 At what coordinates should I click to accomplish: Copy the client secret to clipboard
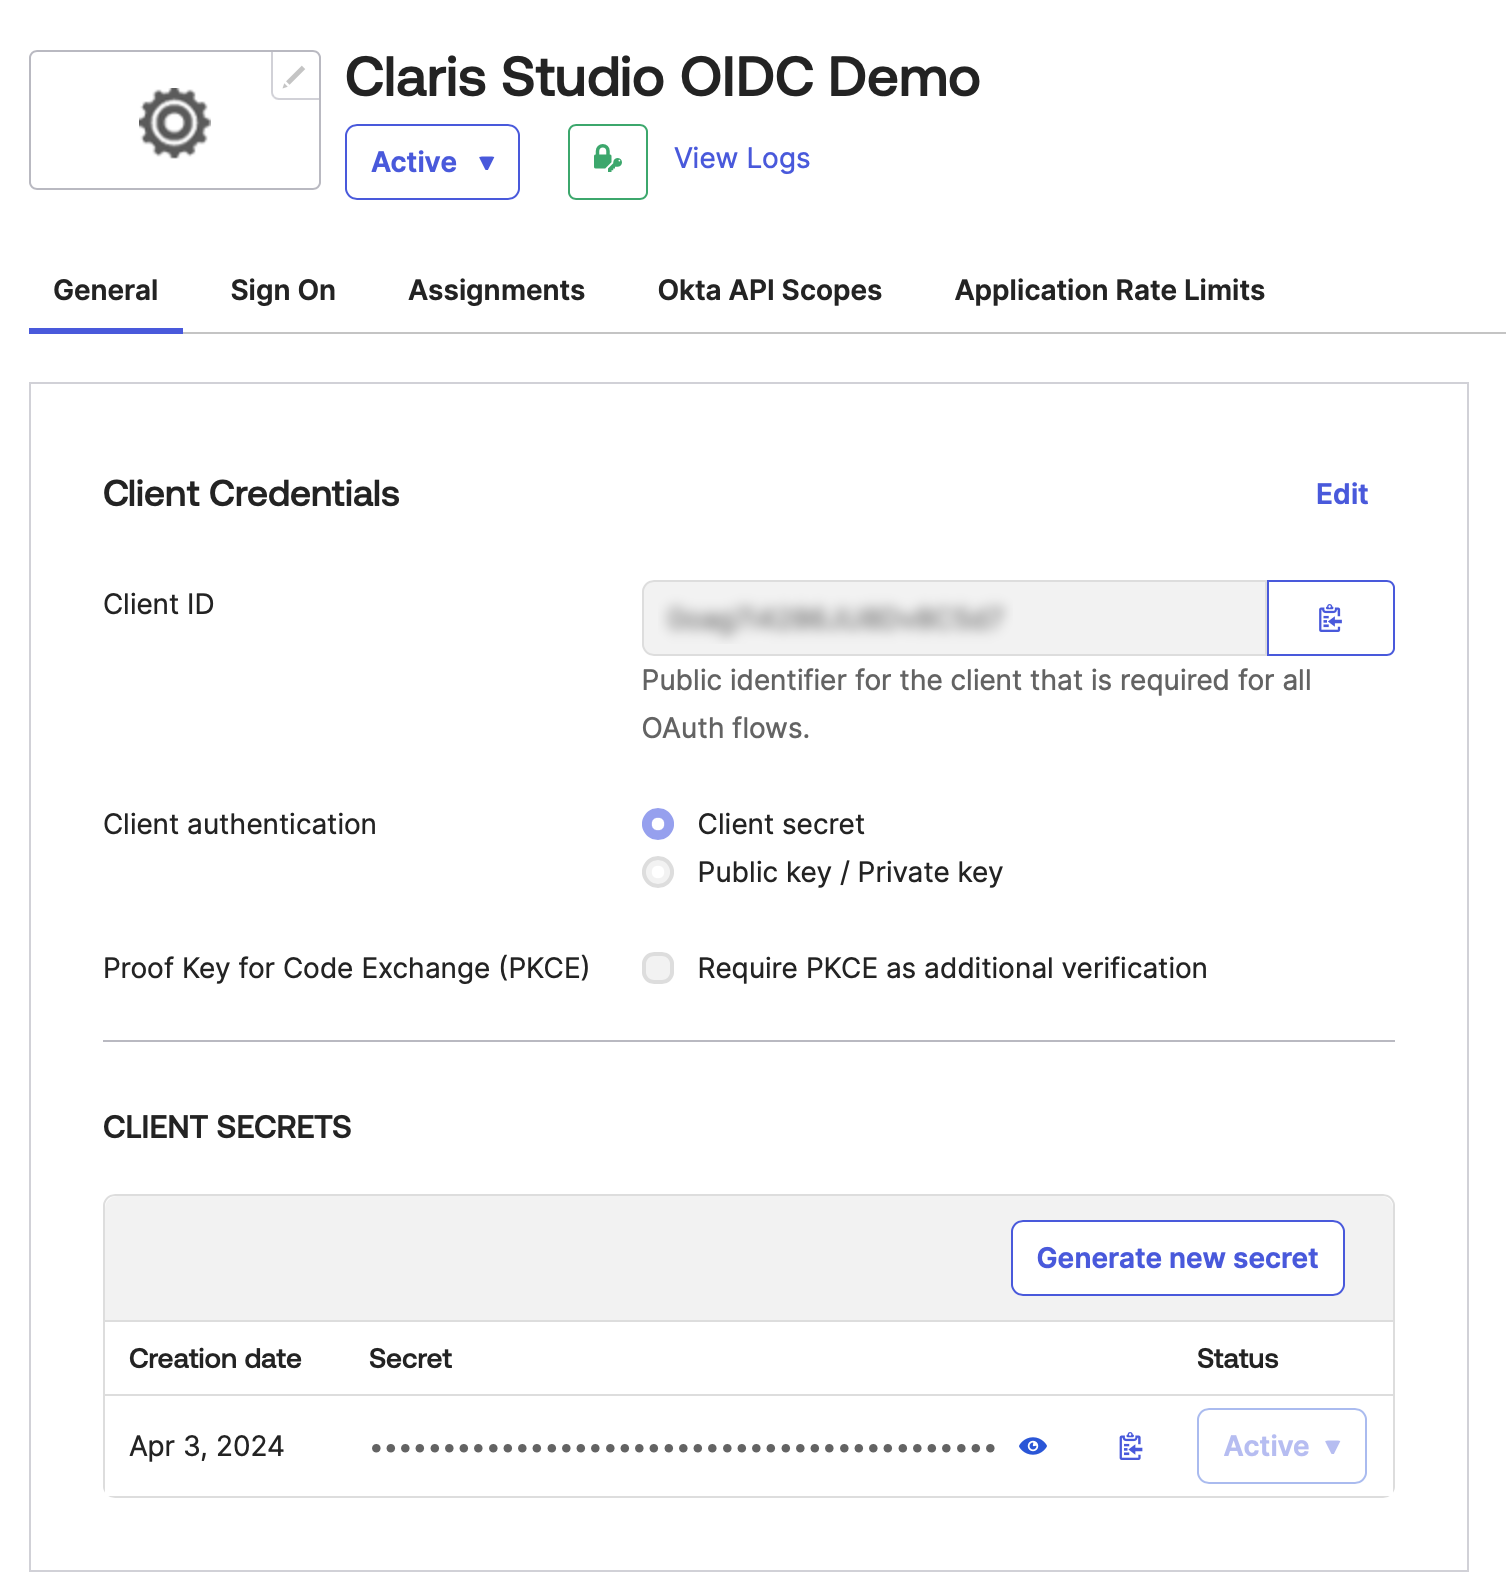pos(1130,1446)
